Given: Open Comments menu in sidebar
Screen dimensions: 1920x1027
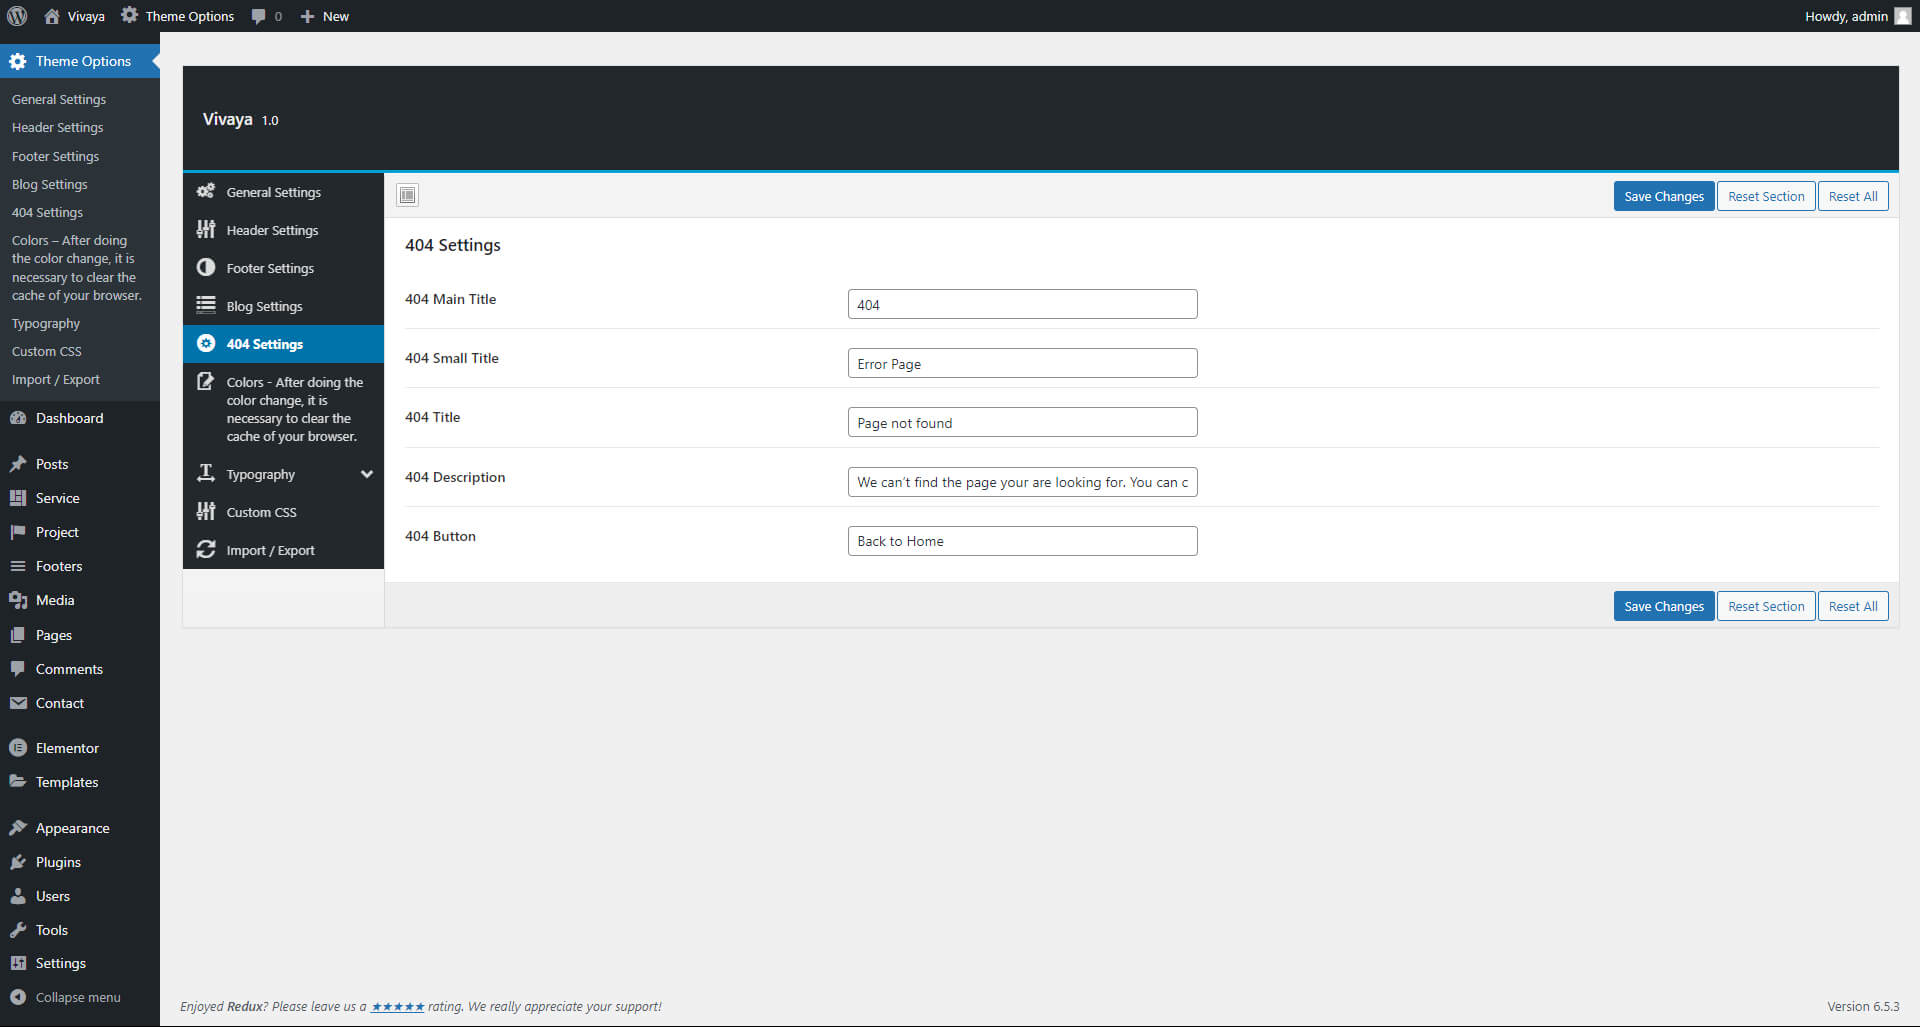Looking at the screenshot, I should [x=80, y=669].
